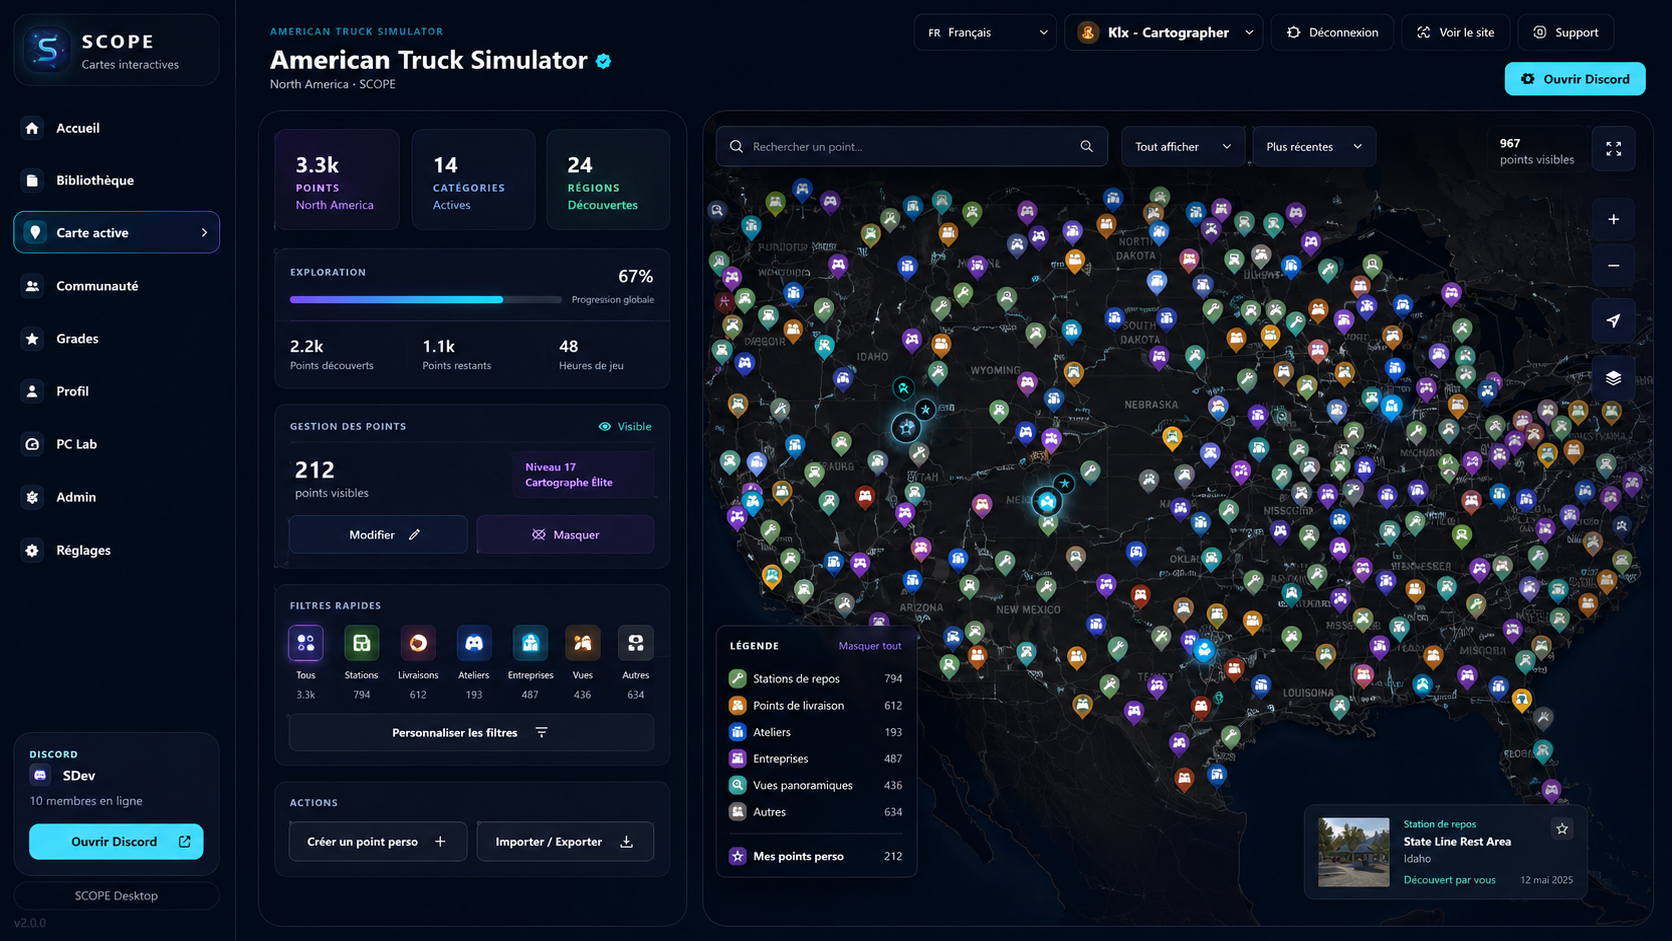The image size is (1672, 941).
Task: Click Créer un point perso button
Action: pyautogui.click(x=378, y=841)
